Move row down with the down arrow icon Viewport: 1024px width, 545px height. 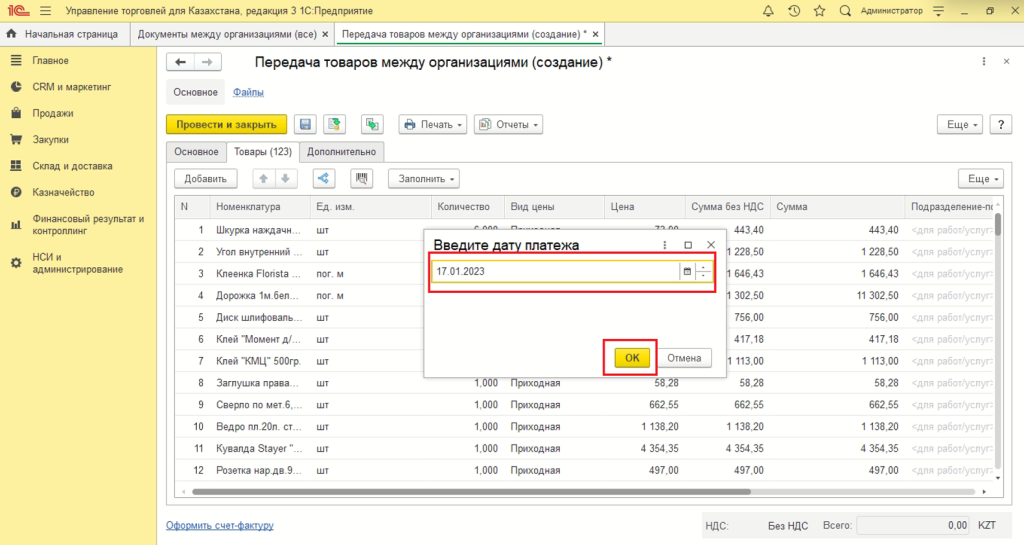tap(285, 178)
